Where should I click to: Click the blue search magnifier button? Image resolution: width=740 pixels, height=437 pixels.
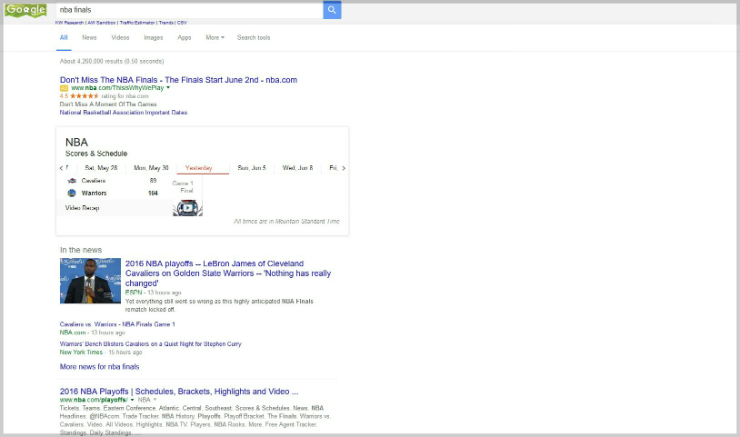point(332,9)
